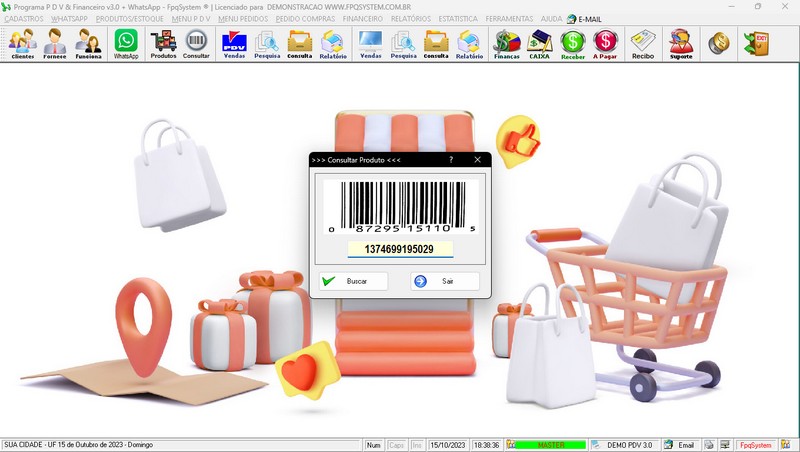The width and height of the screenshot is (800, 452).
Task: Click the 18:38:36 clock in status bar
Action: tap(486, 445)
